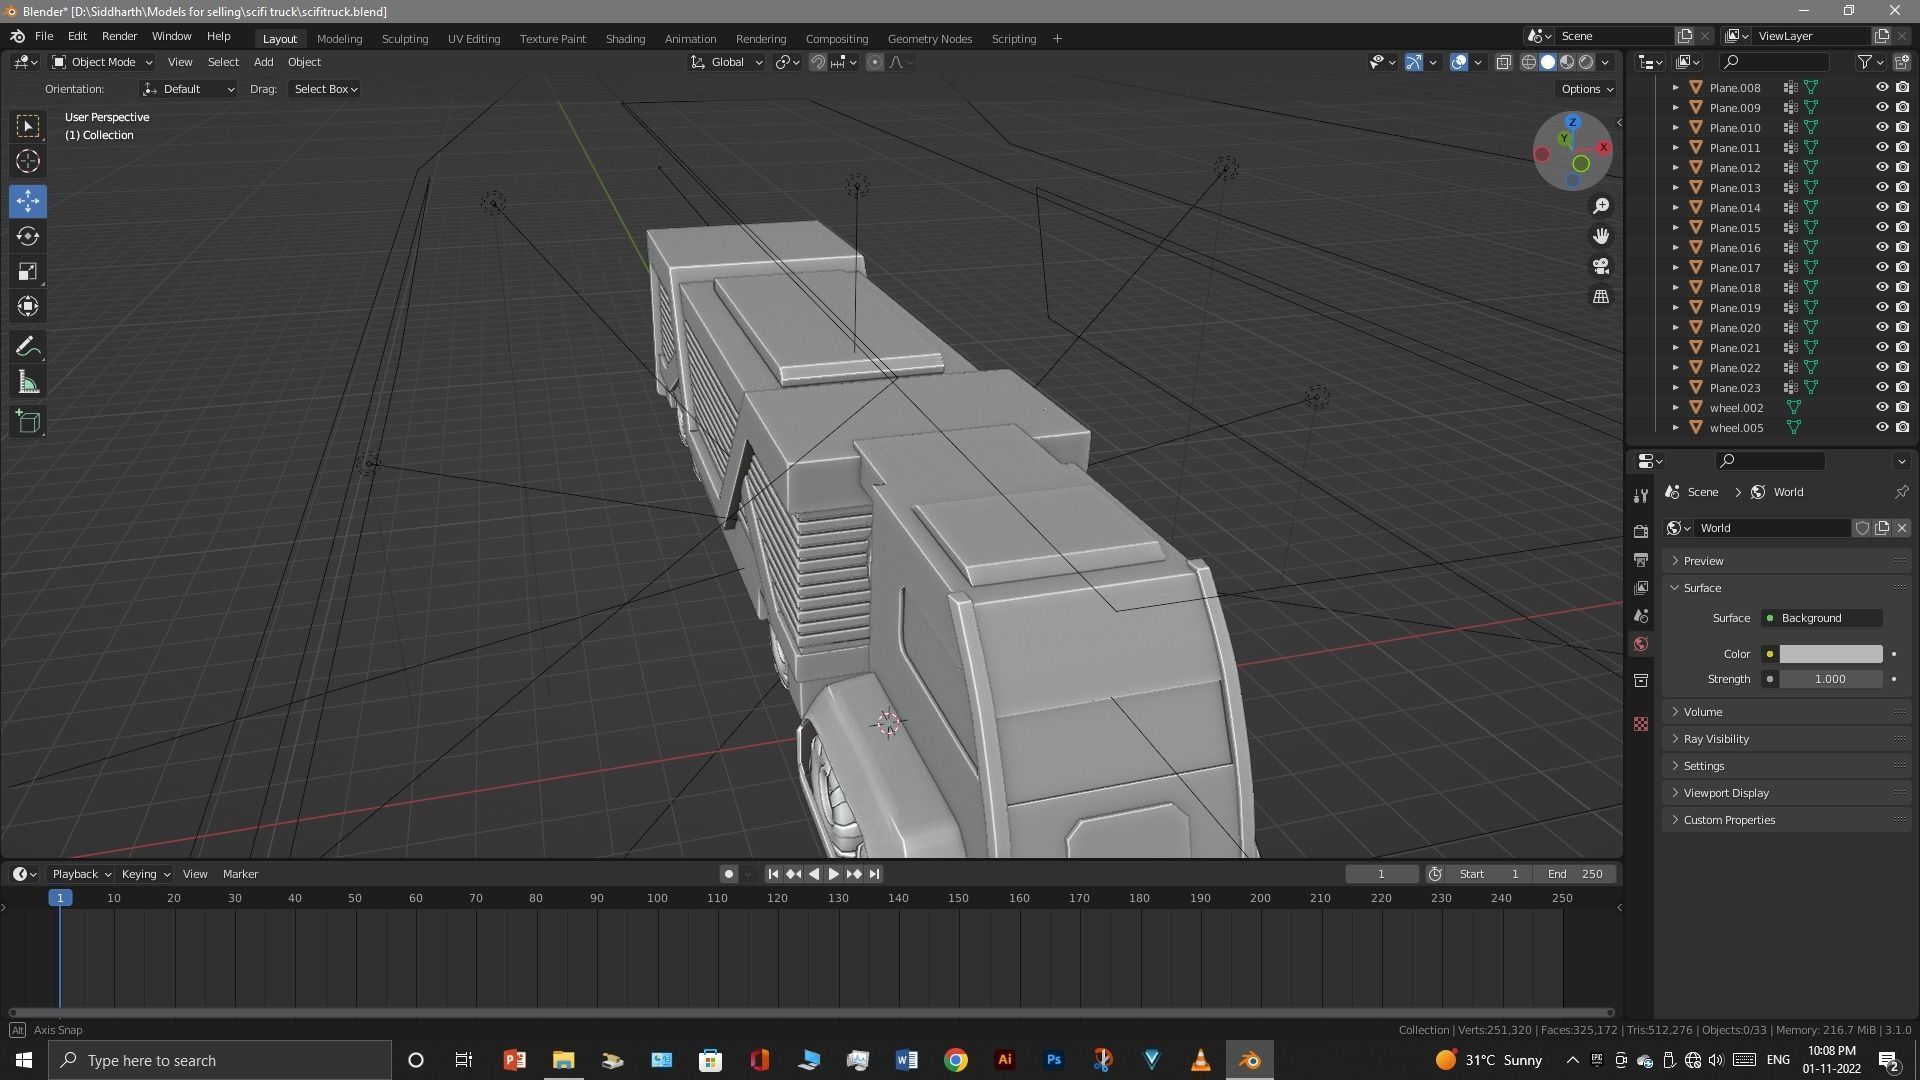
Task: Open the Tool properties tab
Action: point(1640,496)
